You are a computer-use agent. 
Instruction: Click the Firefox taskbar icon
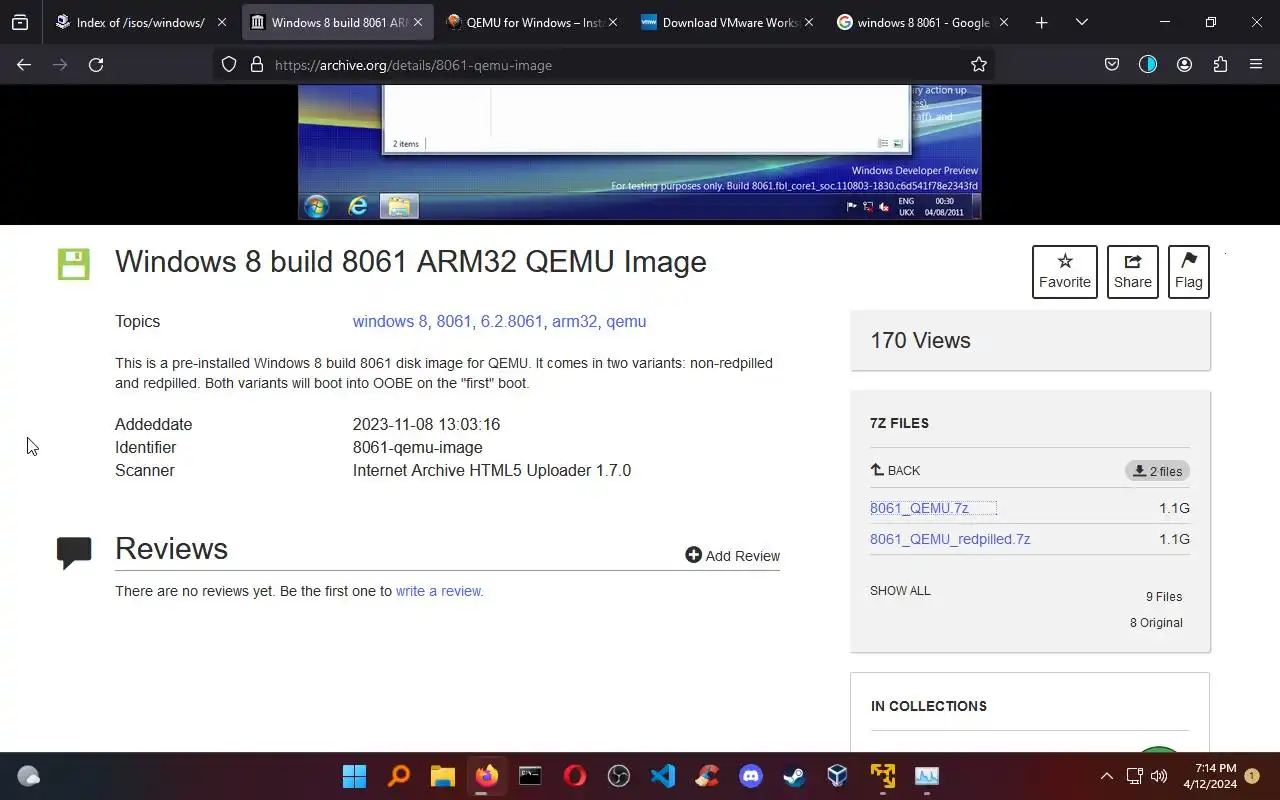point(486,776)
